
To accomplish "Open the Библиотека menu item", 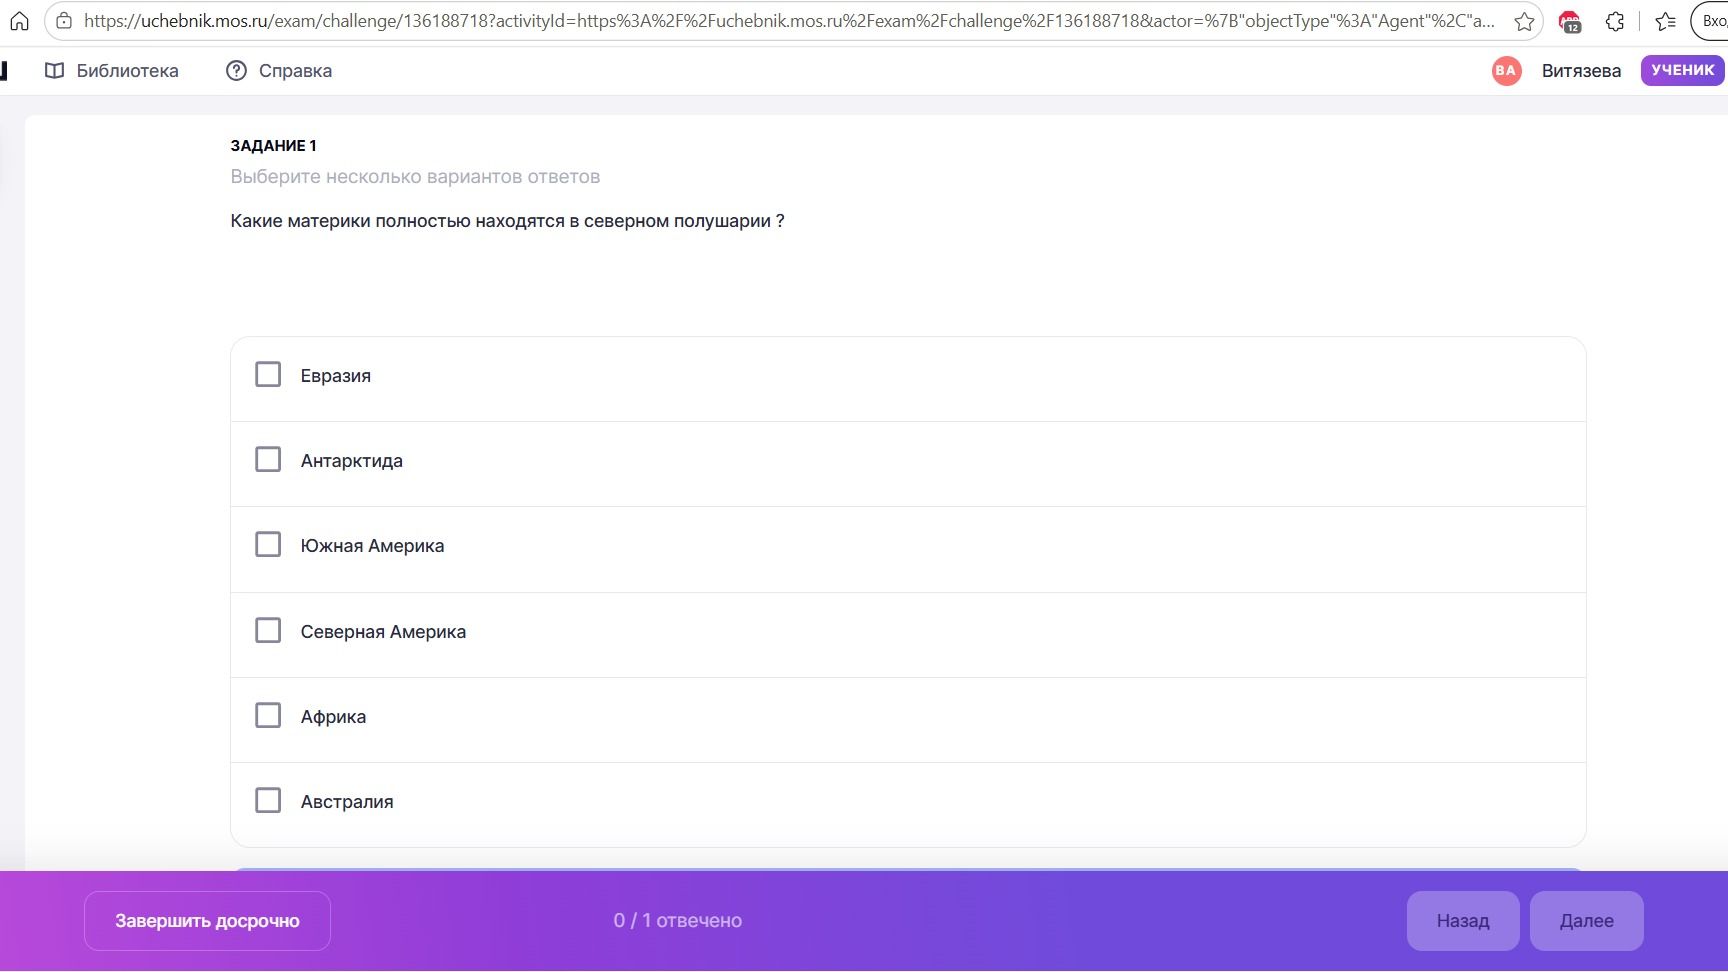I will pos(112,70).
